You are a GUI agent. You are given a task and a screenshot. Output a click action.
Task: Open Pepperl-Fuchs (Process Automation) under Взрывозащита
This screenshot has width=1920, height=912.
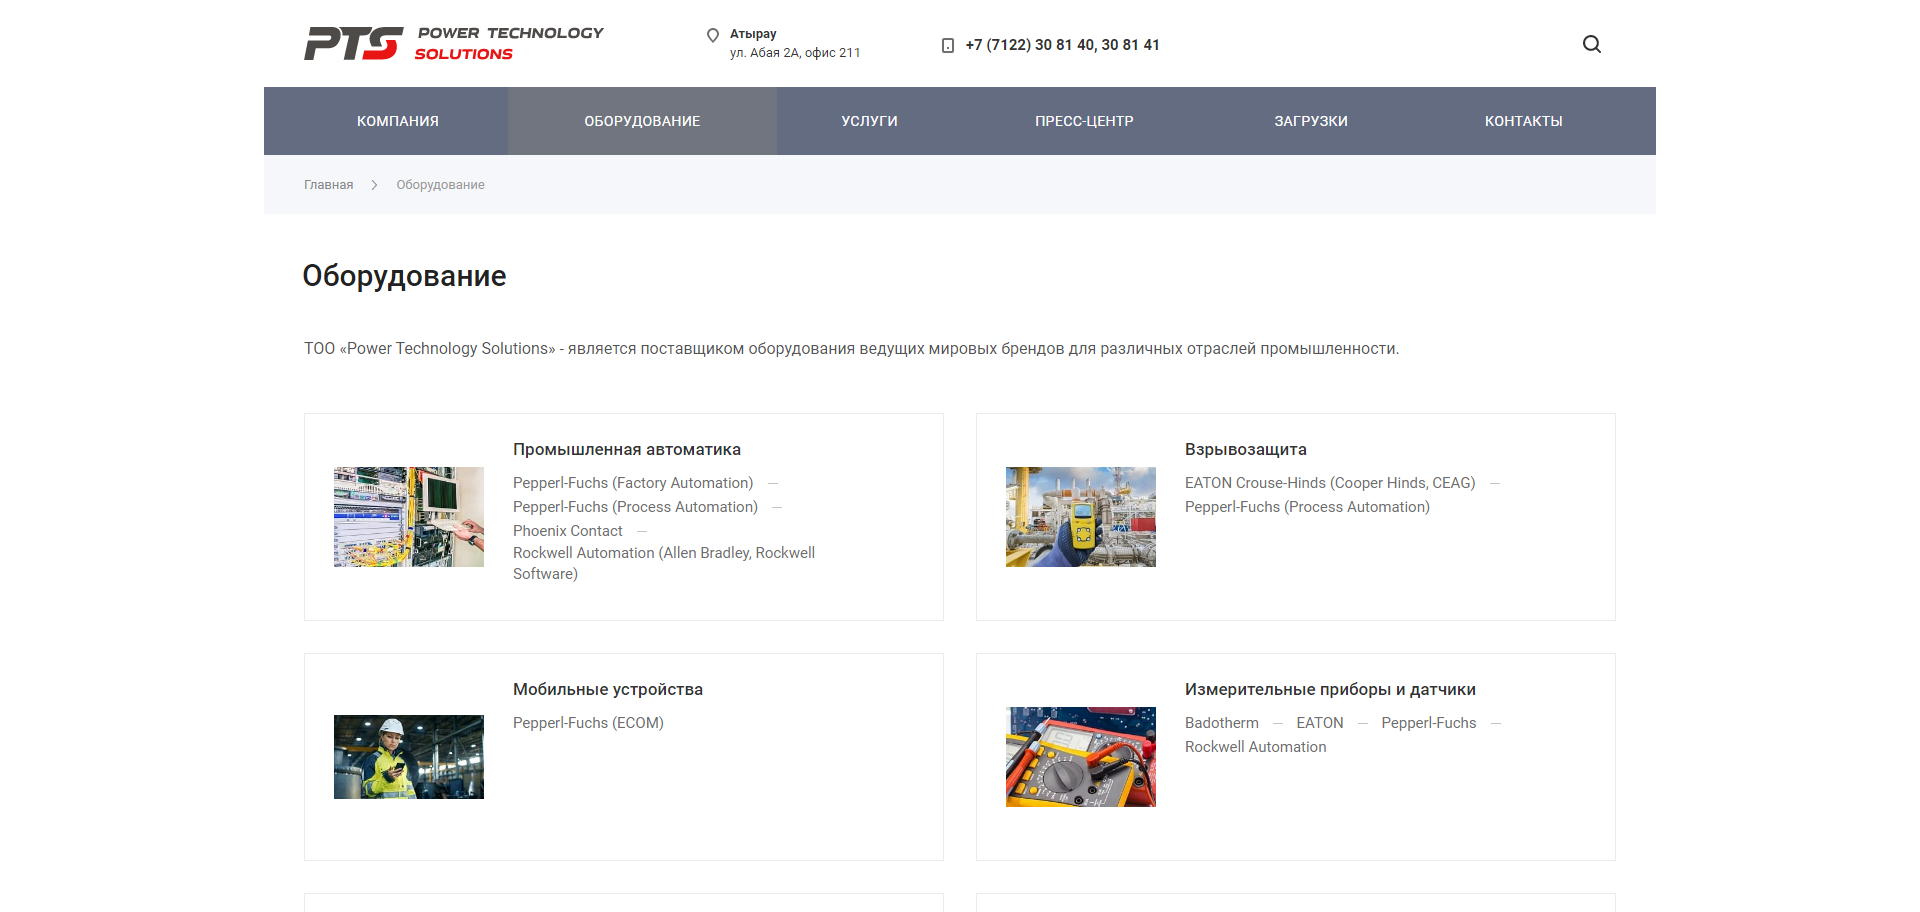(x=1307, y=507)
